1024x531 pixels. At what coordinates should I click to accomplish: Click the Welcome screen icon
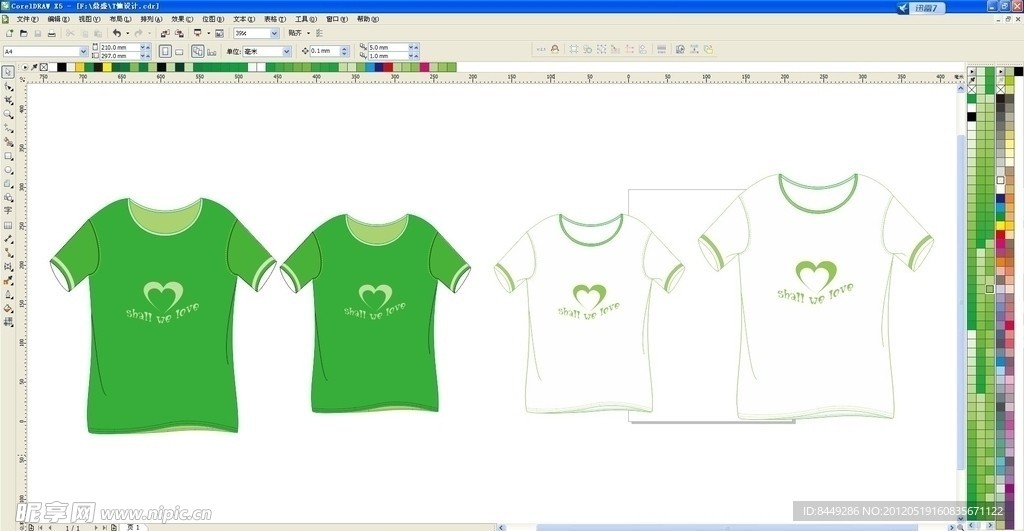[x=219, y=33]
